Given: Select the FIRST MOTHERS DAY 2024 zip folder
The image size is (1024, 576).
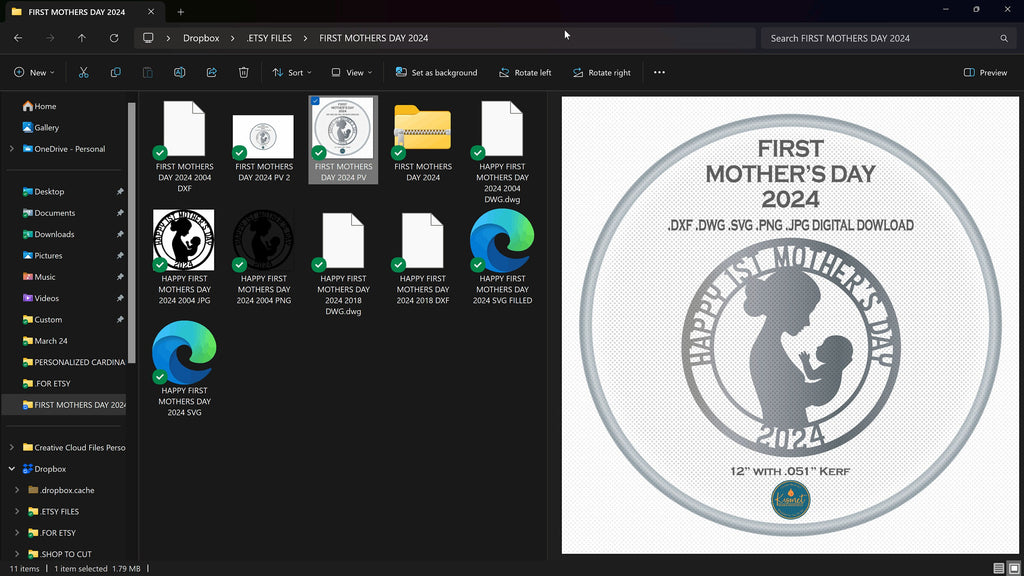Looking at the screenshot, I should [423, 141].
